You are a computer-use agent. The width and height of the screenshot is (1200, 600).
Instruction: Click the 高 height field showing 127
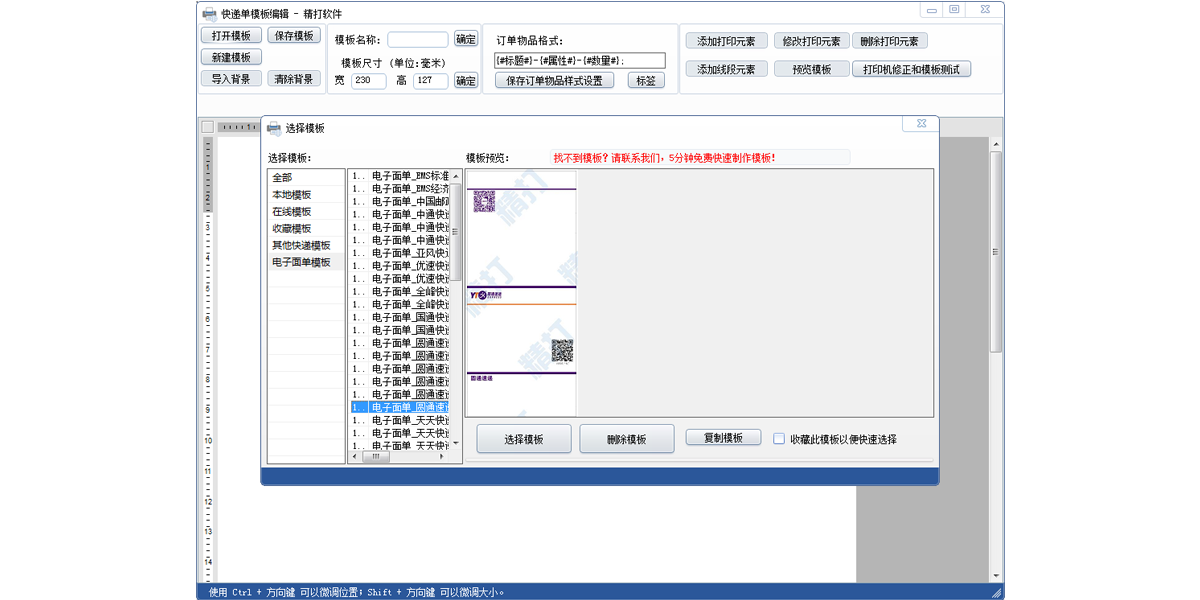(x=431, y=81)
